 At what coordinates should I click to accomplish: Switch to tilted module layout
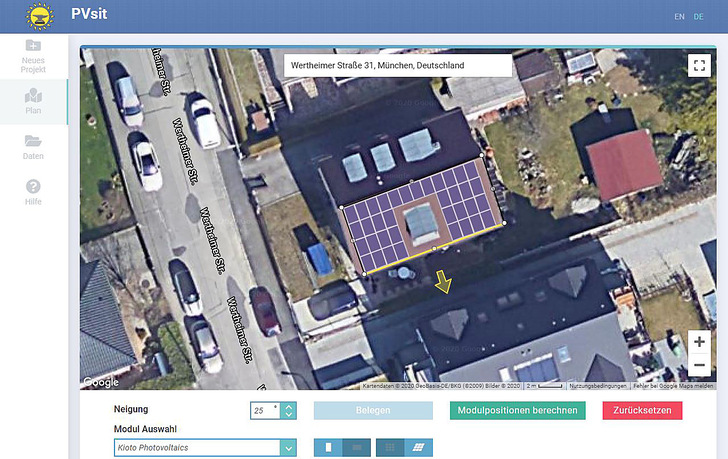(x=418, y=447)
